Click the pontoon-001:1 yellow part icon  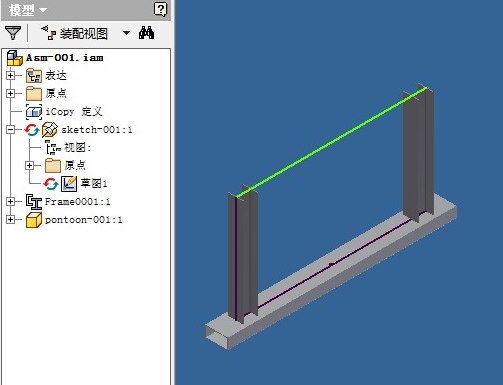tap(34, 220)
